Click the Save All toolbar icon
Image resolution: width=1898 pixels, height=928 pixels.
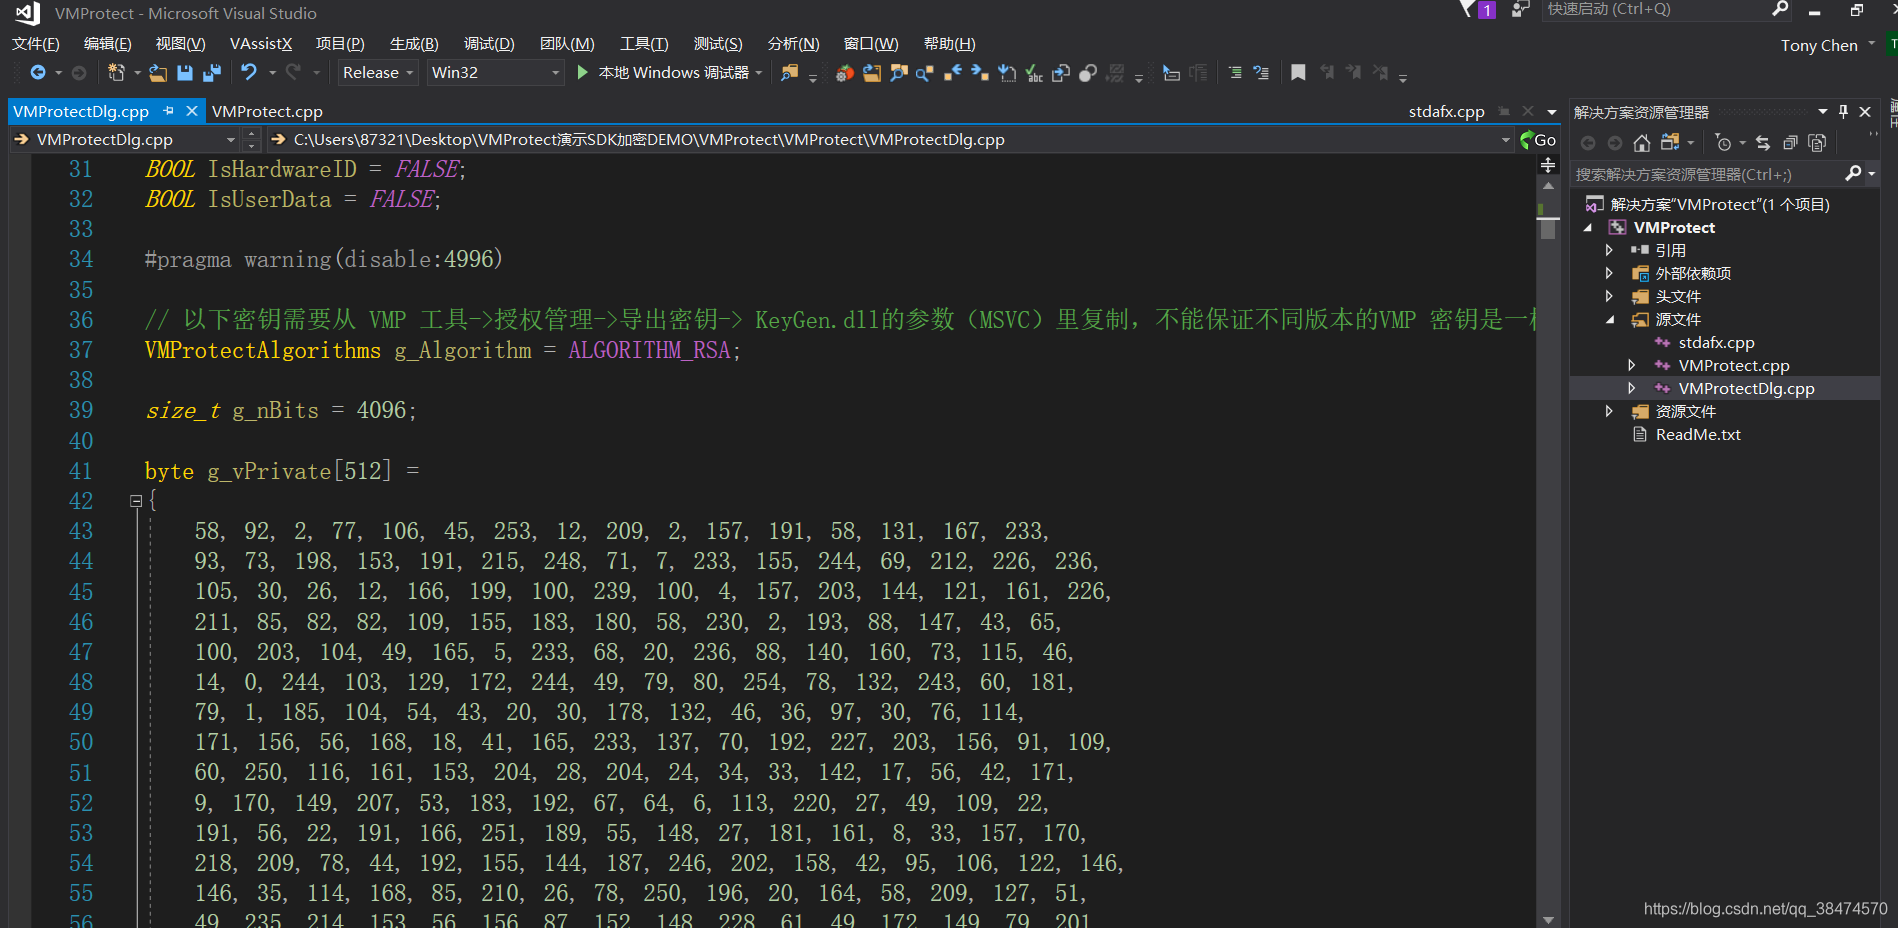[x=211, y=72]
